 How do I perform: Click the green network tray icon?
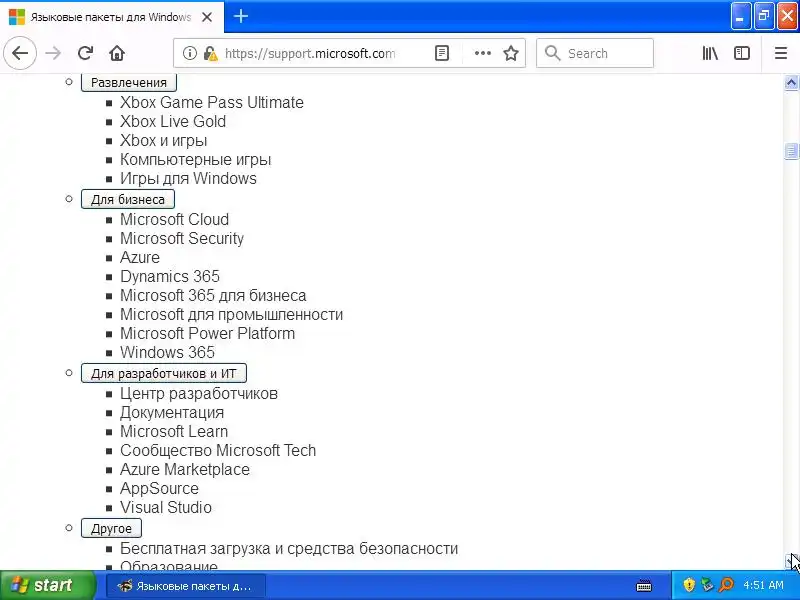point(707,585)
